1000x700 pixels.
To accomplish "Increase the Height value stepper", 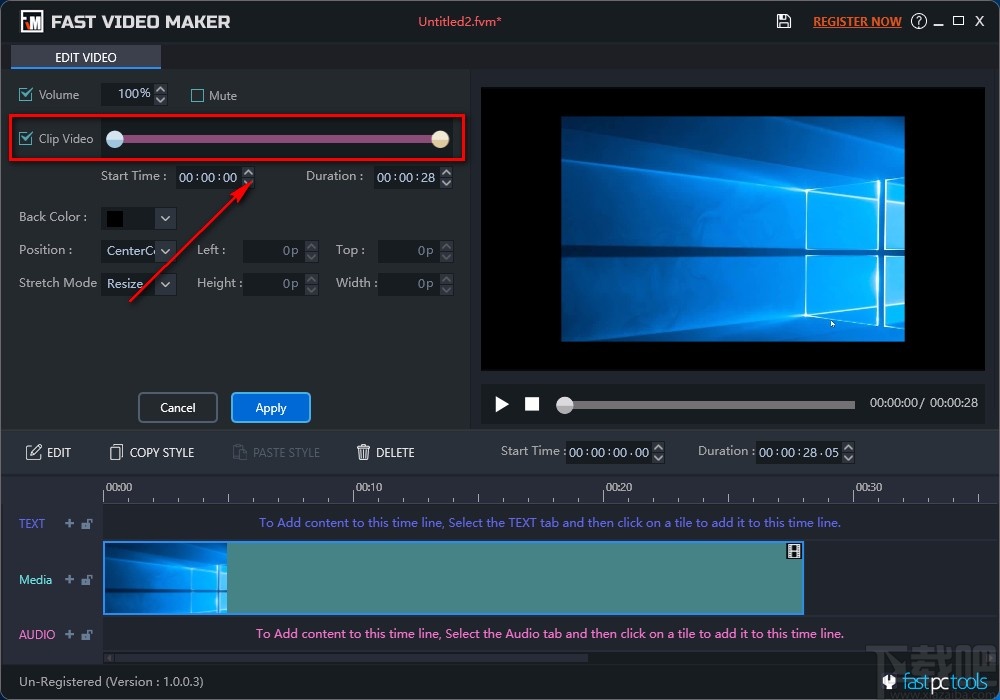I will (x=311, y=279).
